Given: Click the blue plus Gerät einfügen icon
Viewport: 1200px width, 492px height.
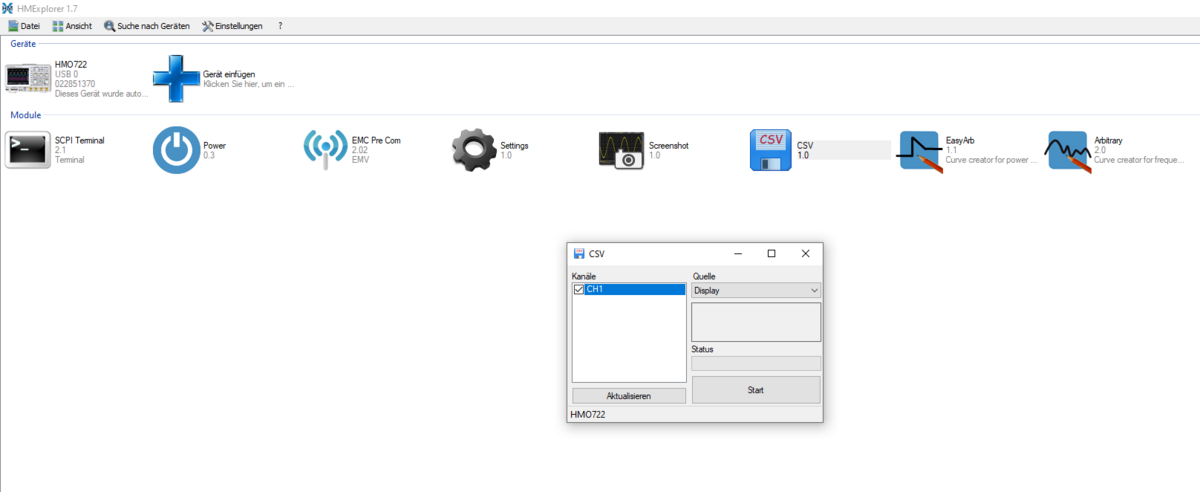Looking at the screenshot, I should click(176, 79).
